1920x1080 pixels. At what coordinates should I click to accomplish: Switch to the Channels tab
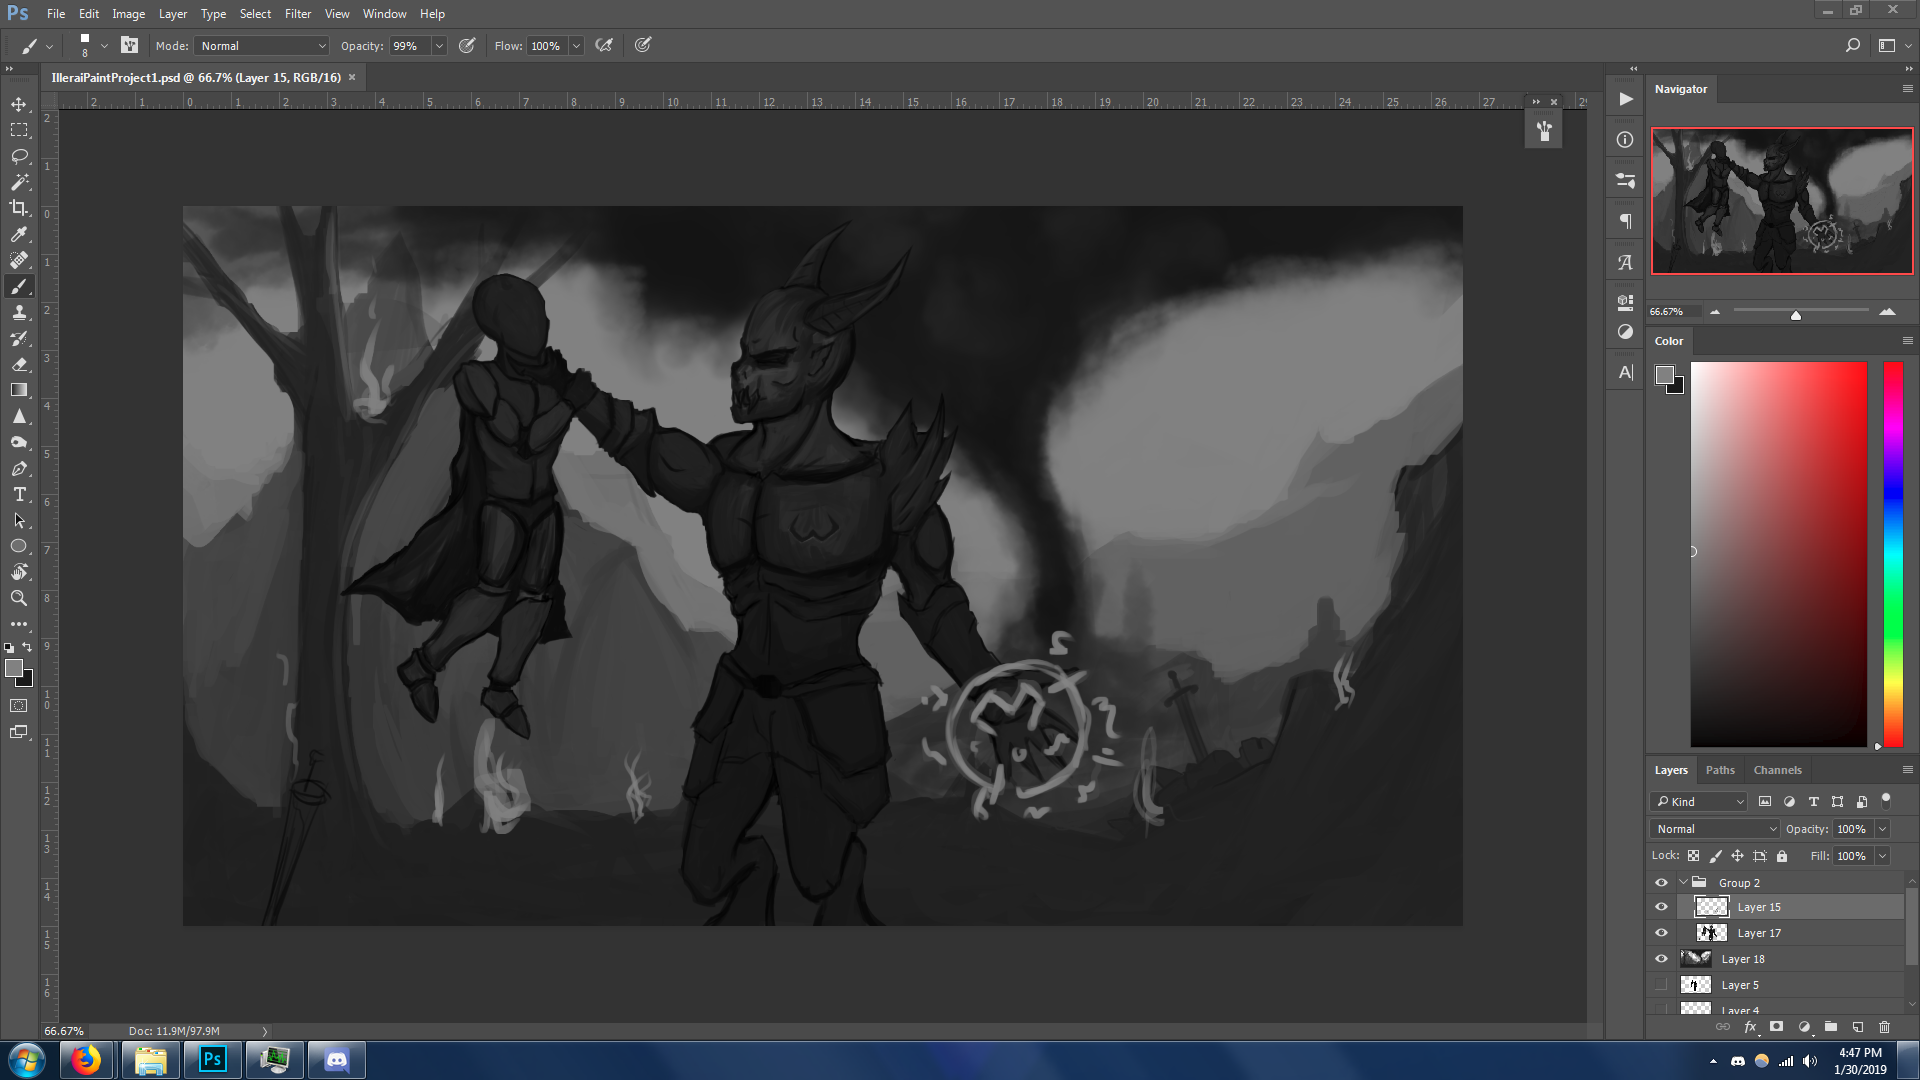[x=1777, y=770]
